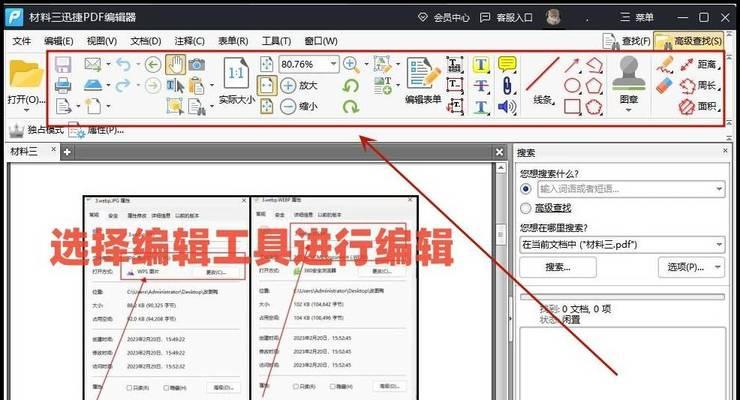Rotate the page counterclockwise
The width and height of the screenshot is (740, 400).
(x=351, y=85)
